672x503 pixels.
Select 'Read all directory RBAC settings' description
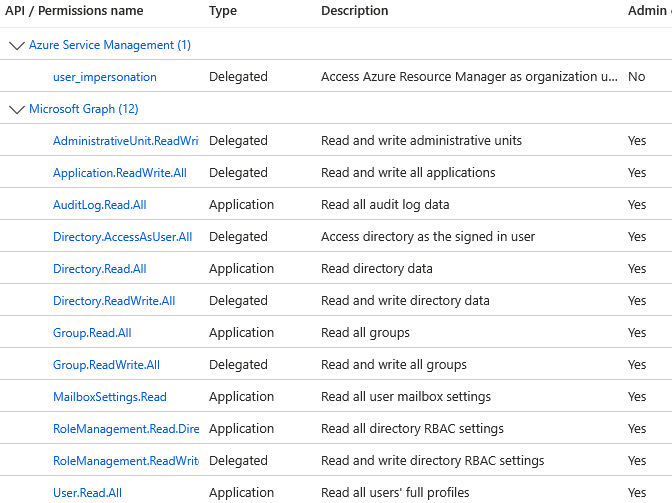click(412, 429)
